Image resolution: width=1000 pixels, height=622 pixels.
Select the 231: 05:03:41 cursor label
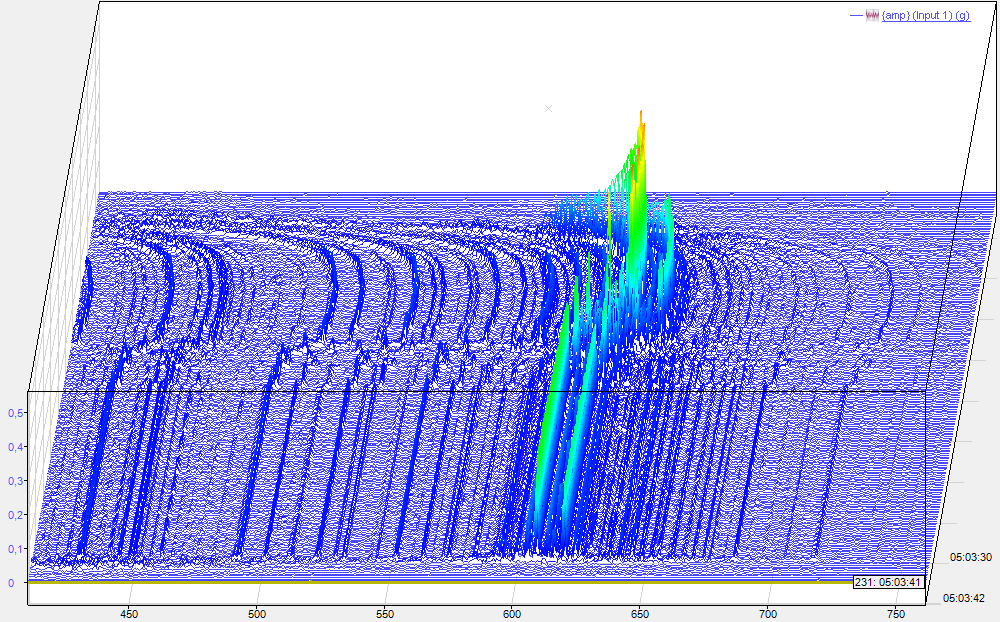coord(887,582)
